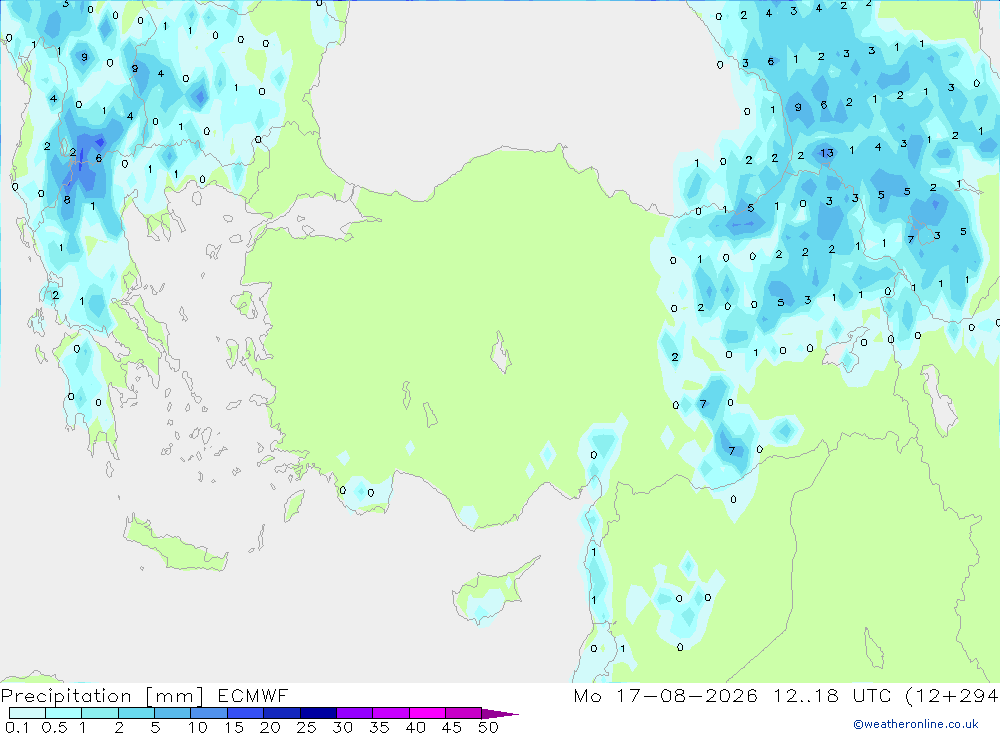Click the "10" legend scale label
Image resolution: width=1000 pixels, height=733 pixels.
coord(198,727)
